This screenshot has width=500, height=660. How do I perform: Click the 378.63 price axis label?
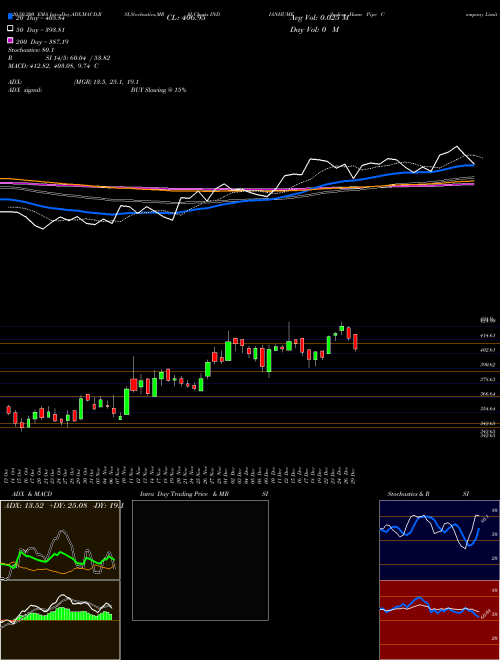488,379
